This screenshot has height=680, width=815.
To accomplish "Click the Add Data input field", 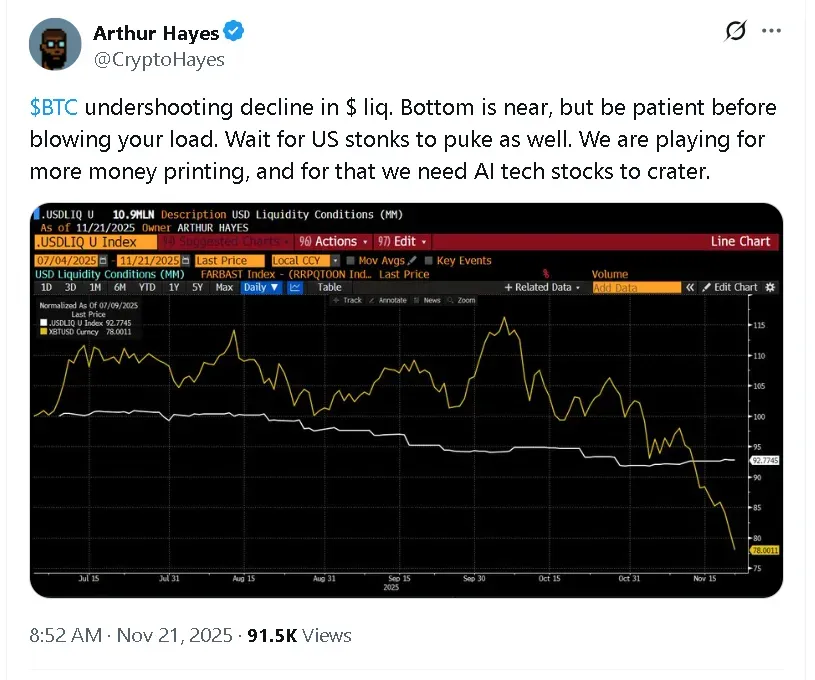I will 634,287.
